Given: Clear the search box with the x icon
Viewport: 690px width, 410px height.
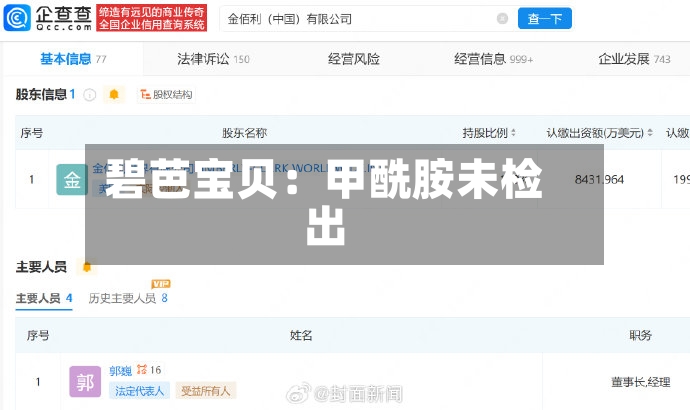Looking at the screenshot, I should click(502, 18).
